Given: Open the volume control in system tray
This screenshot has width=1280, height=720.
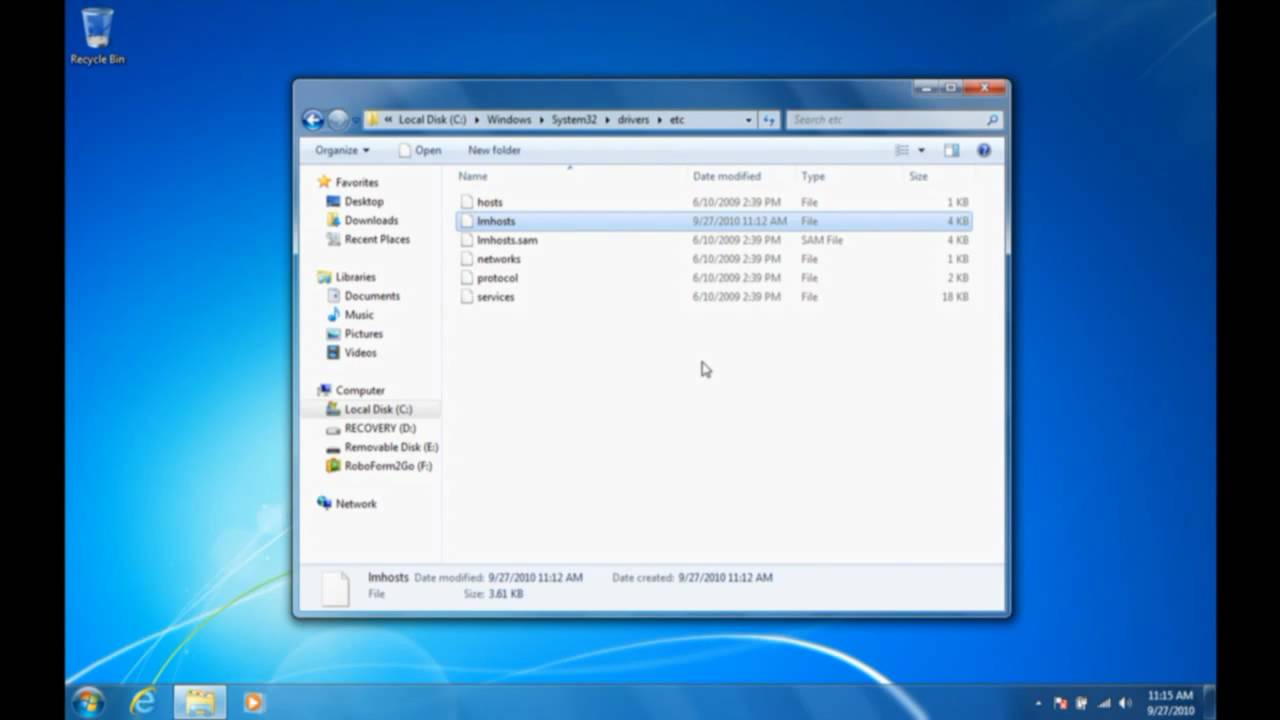Looking at the screenshot, I should tap(1126, 703).
